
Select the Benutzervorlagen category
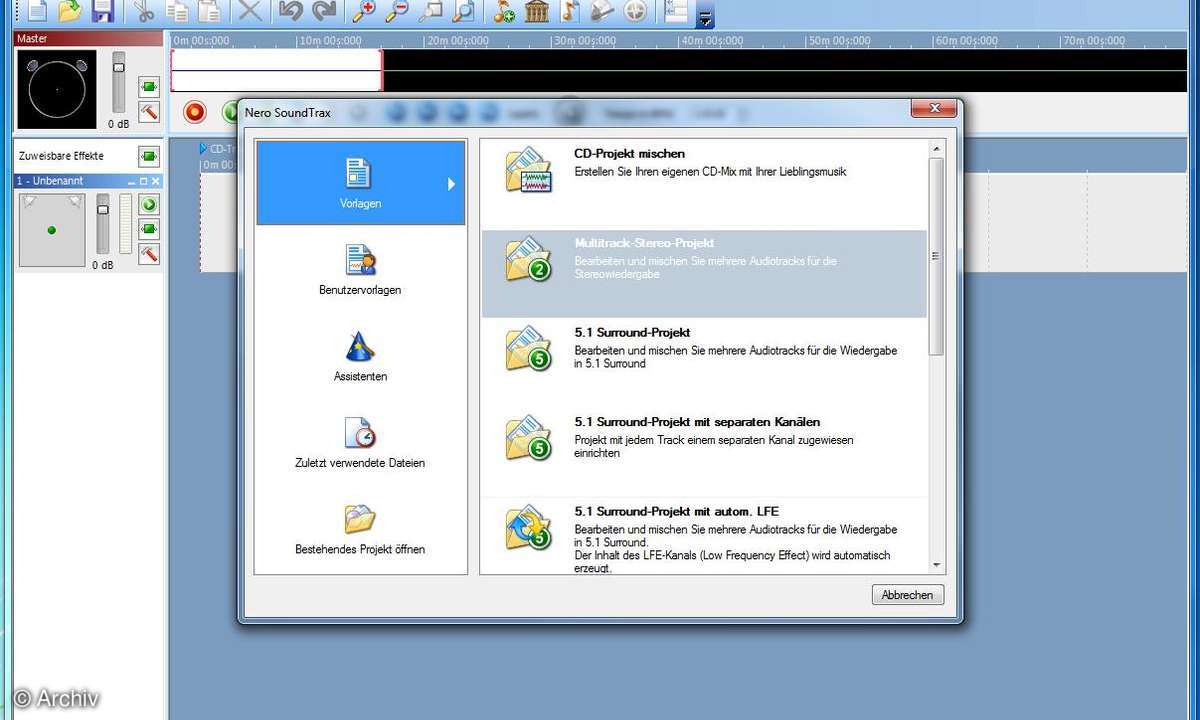click(x=360, y=269)
